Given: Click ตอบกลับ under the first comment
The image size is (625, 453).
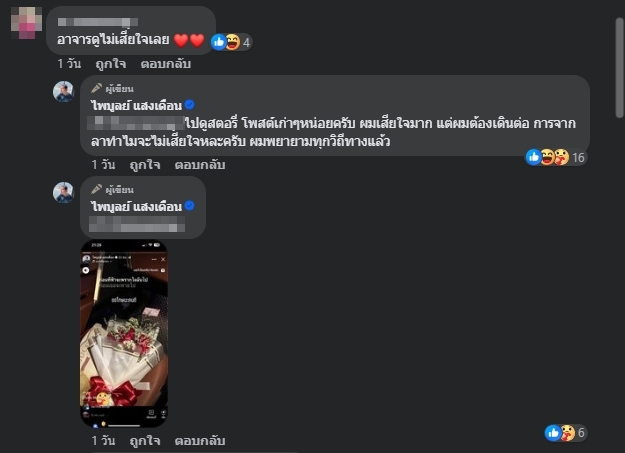Looking at the screenshot, I should point(166,64).
